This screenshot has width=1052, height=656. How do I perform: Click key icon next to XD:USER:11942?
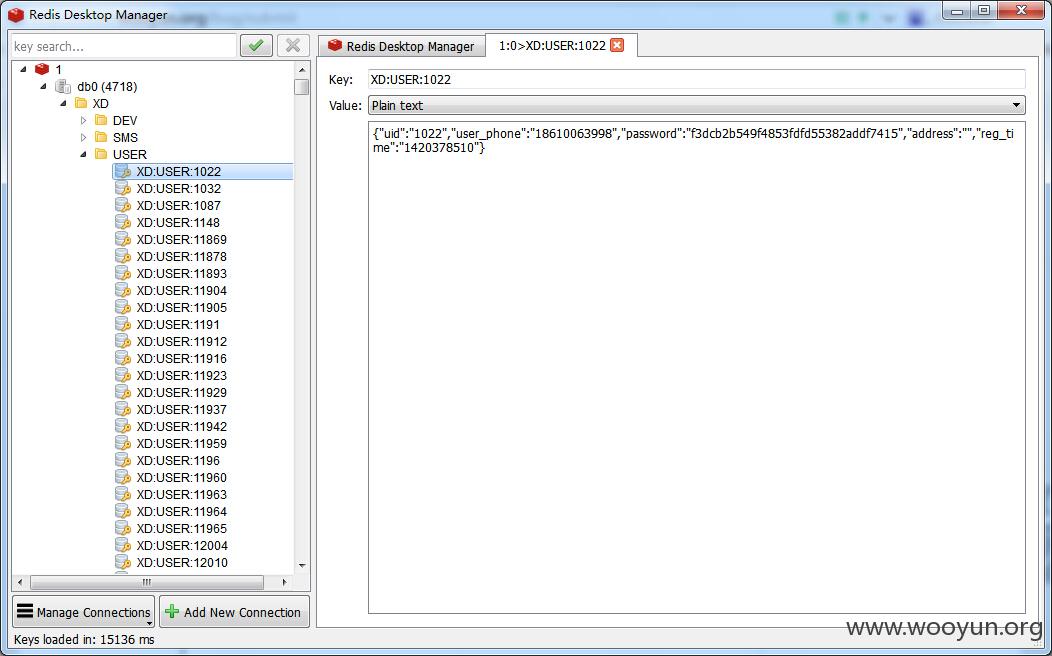click(123, 426)
